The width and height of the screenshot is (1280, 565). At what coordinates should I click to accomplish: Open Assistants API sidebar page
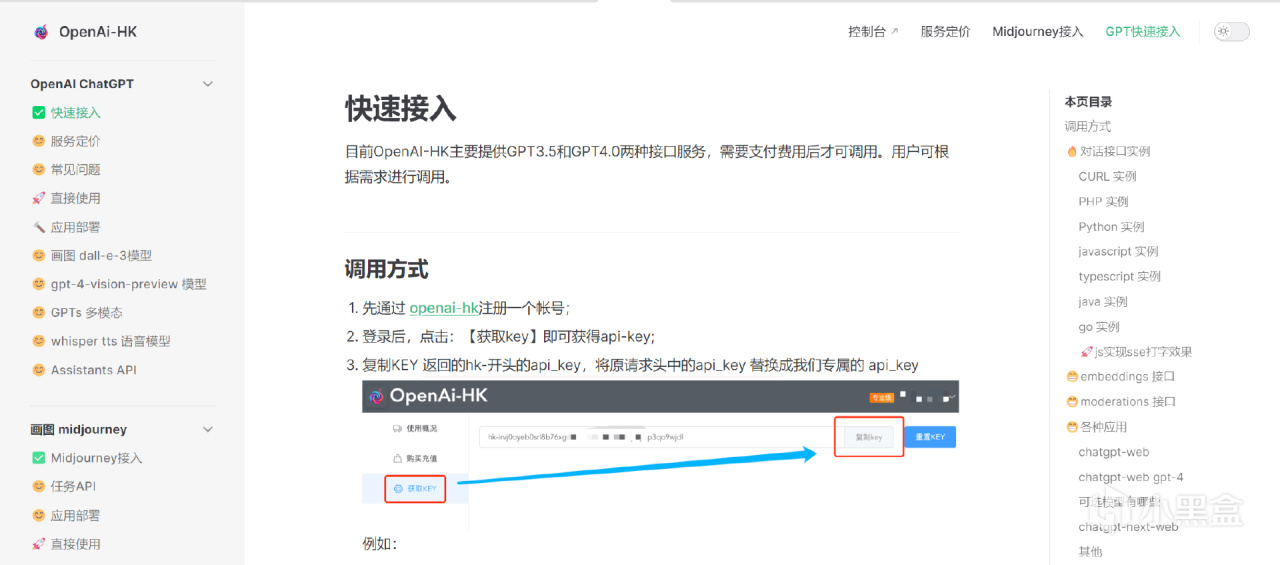point(94,370)
